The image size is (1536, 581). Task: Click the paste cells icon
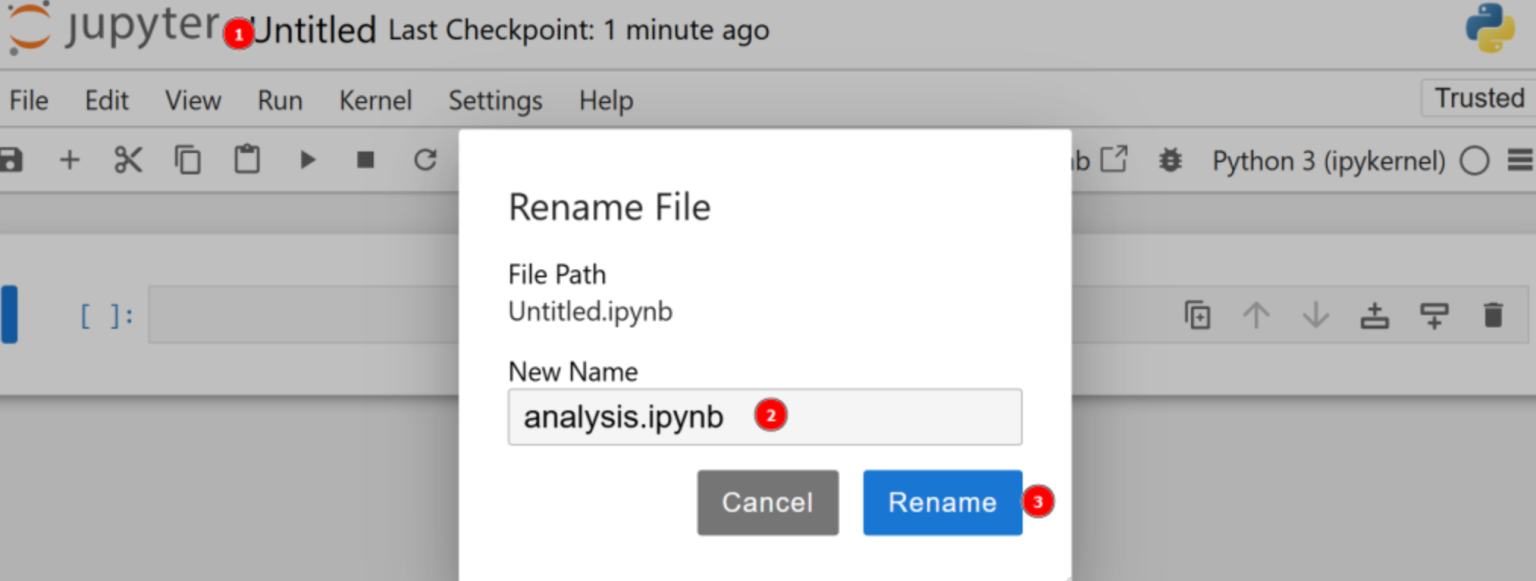coord(246,160)
